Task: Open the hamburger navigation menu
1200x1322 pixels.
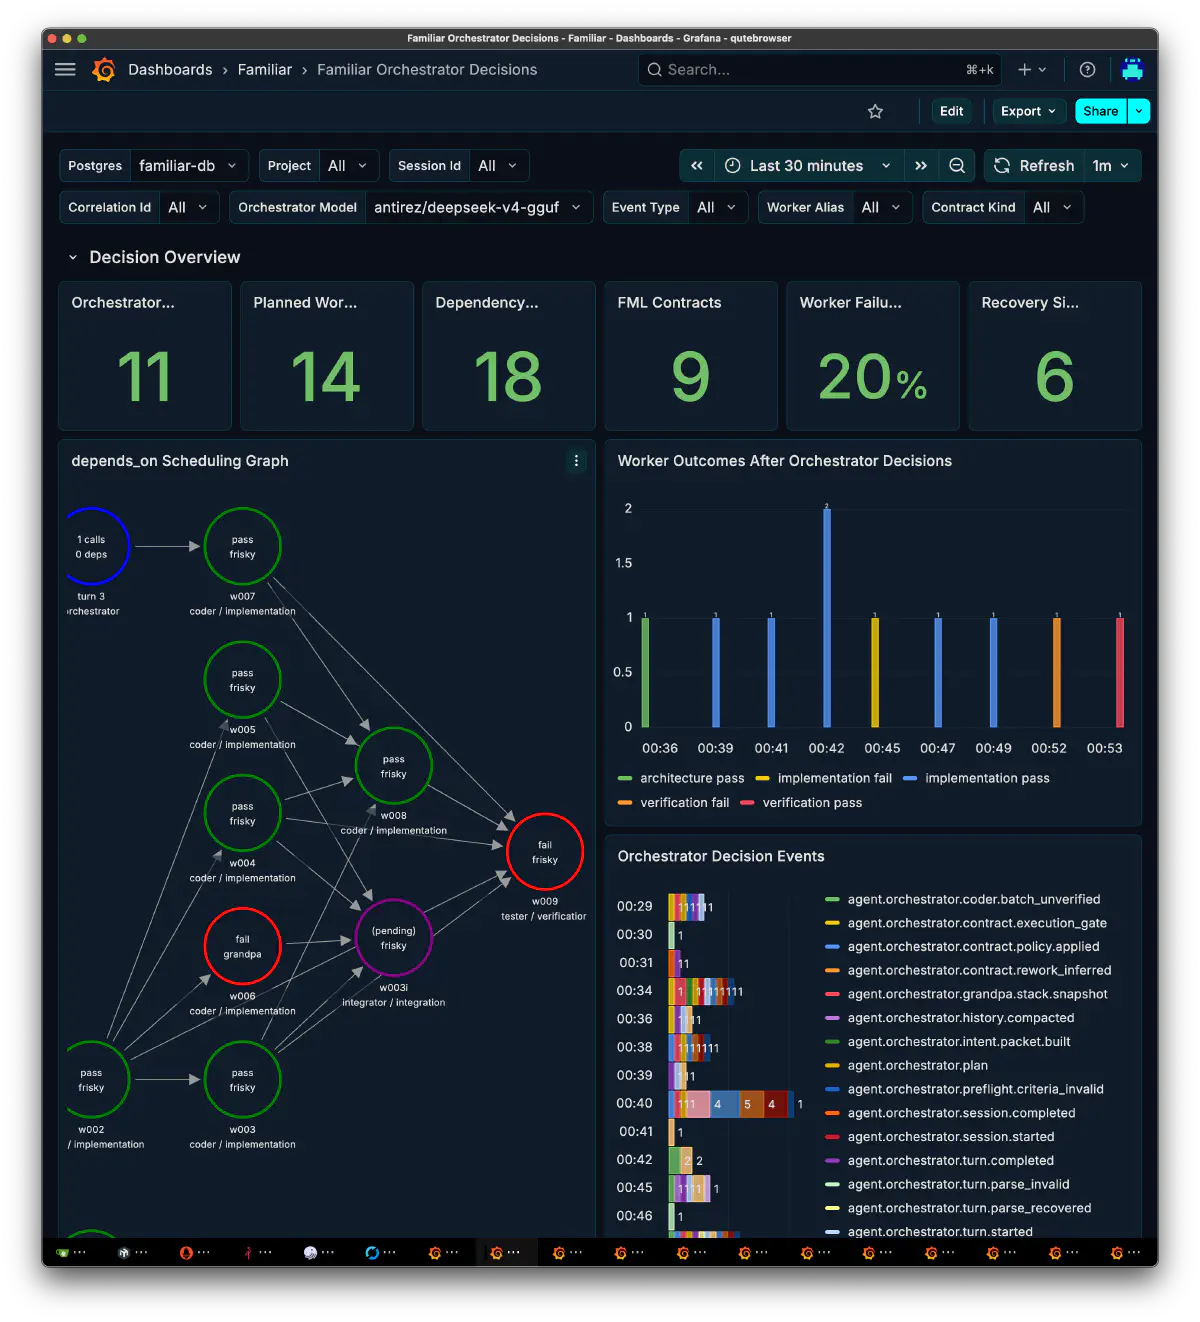Action: (65, 69)
